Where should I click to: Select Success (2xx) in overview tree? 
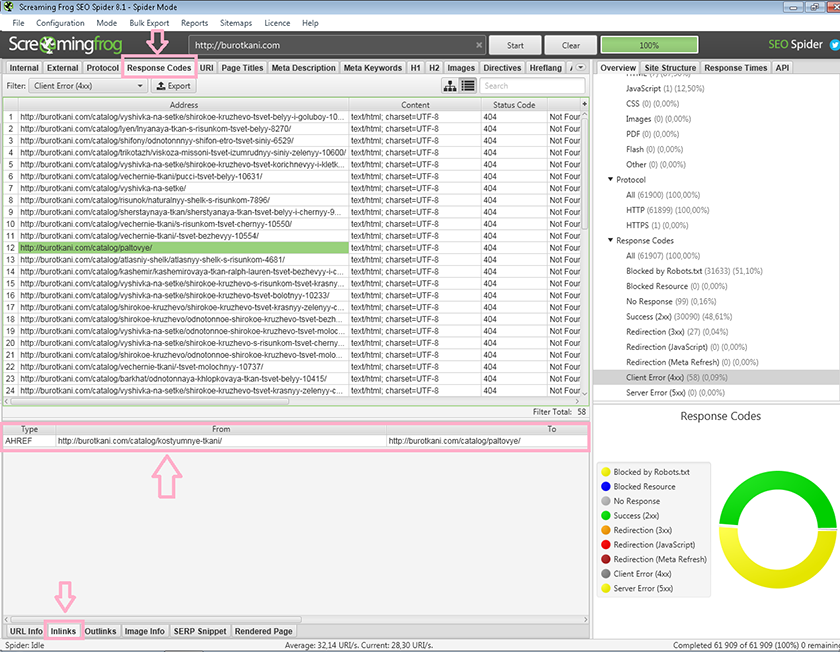(679, 317)
